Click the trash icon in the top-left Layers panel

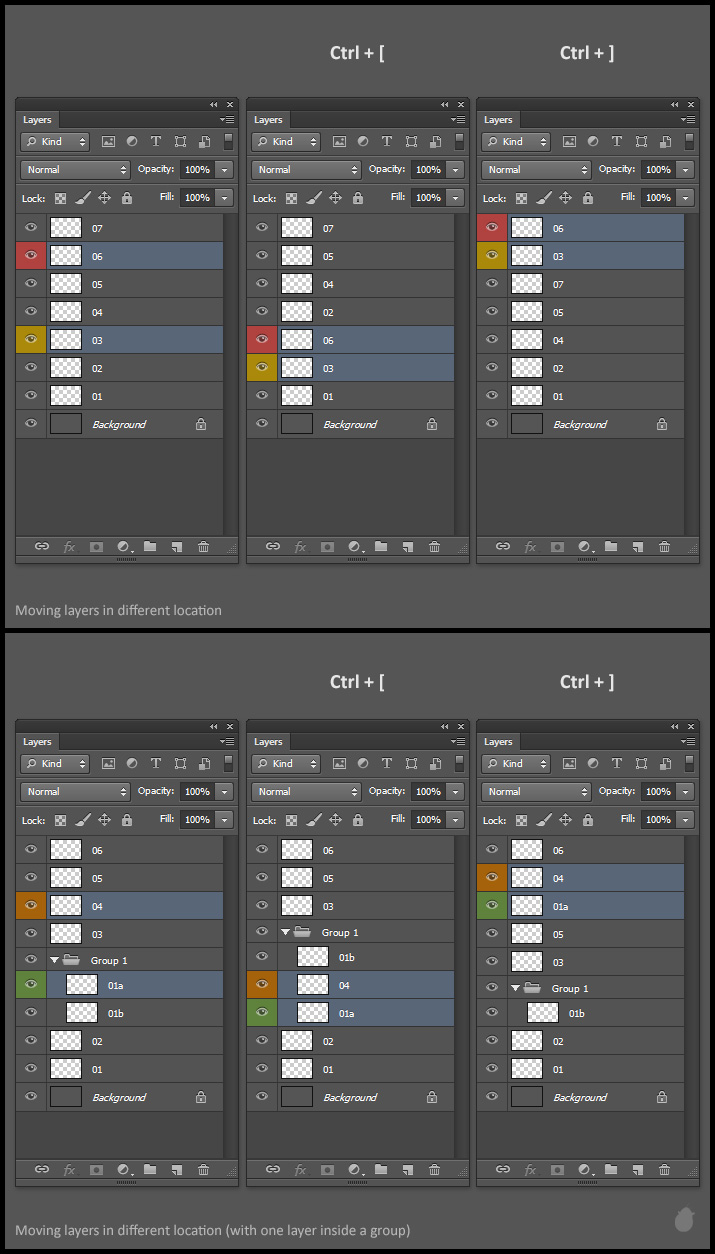(x=204, y=547)
